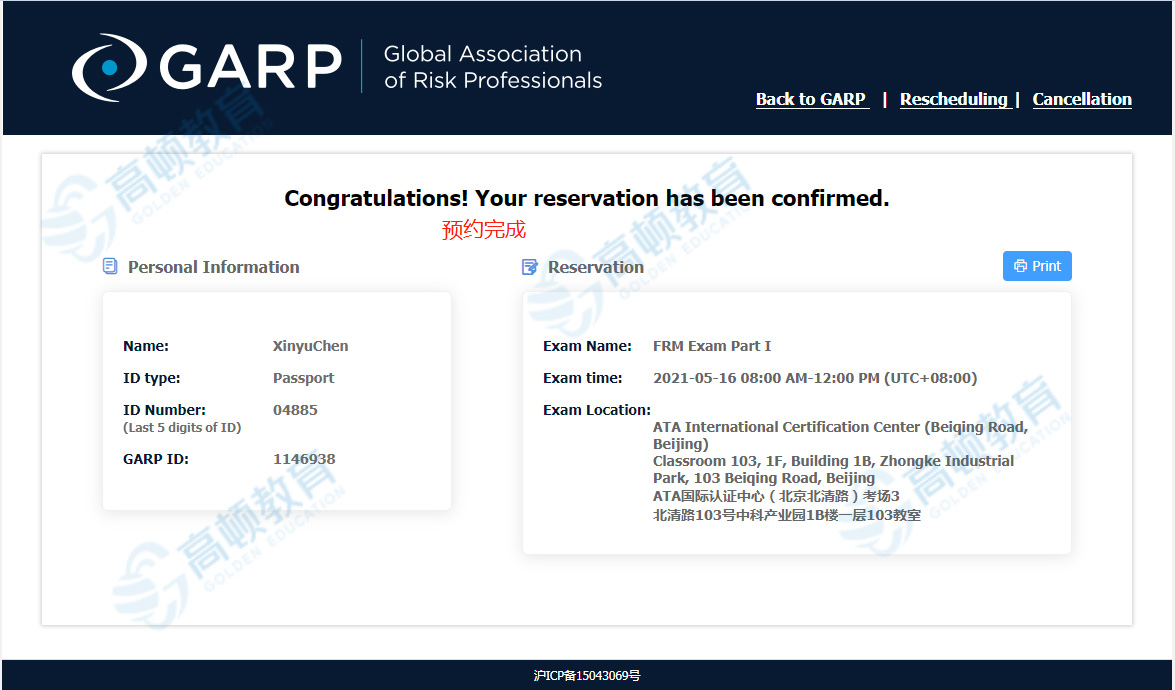Click the Name: label

point(146,346)
